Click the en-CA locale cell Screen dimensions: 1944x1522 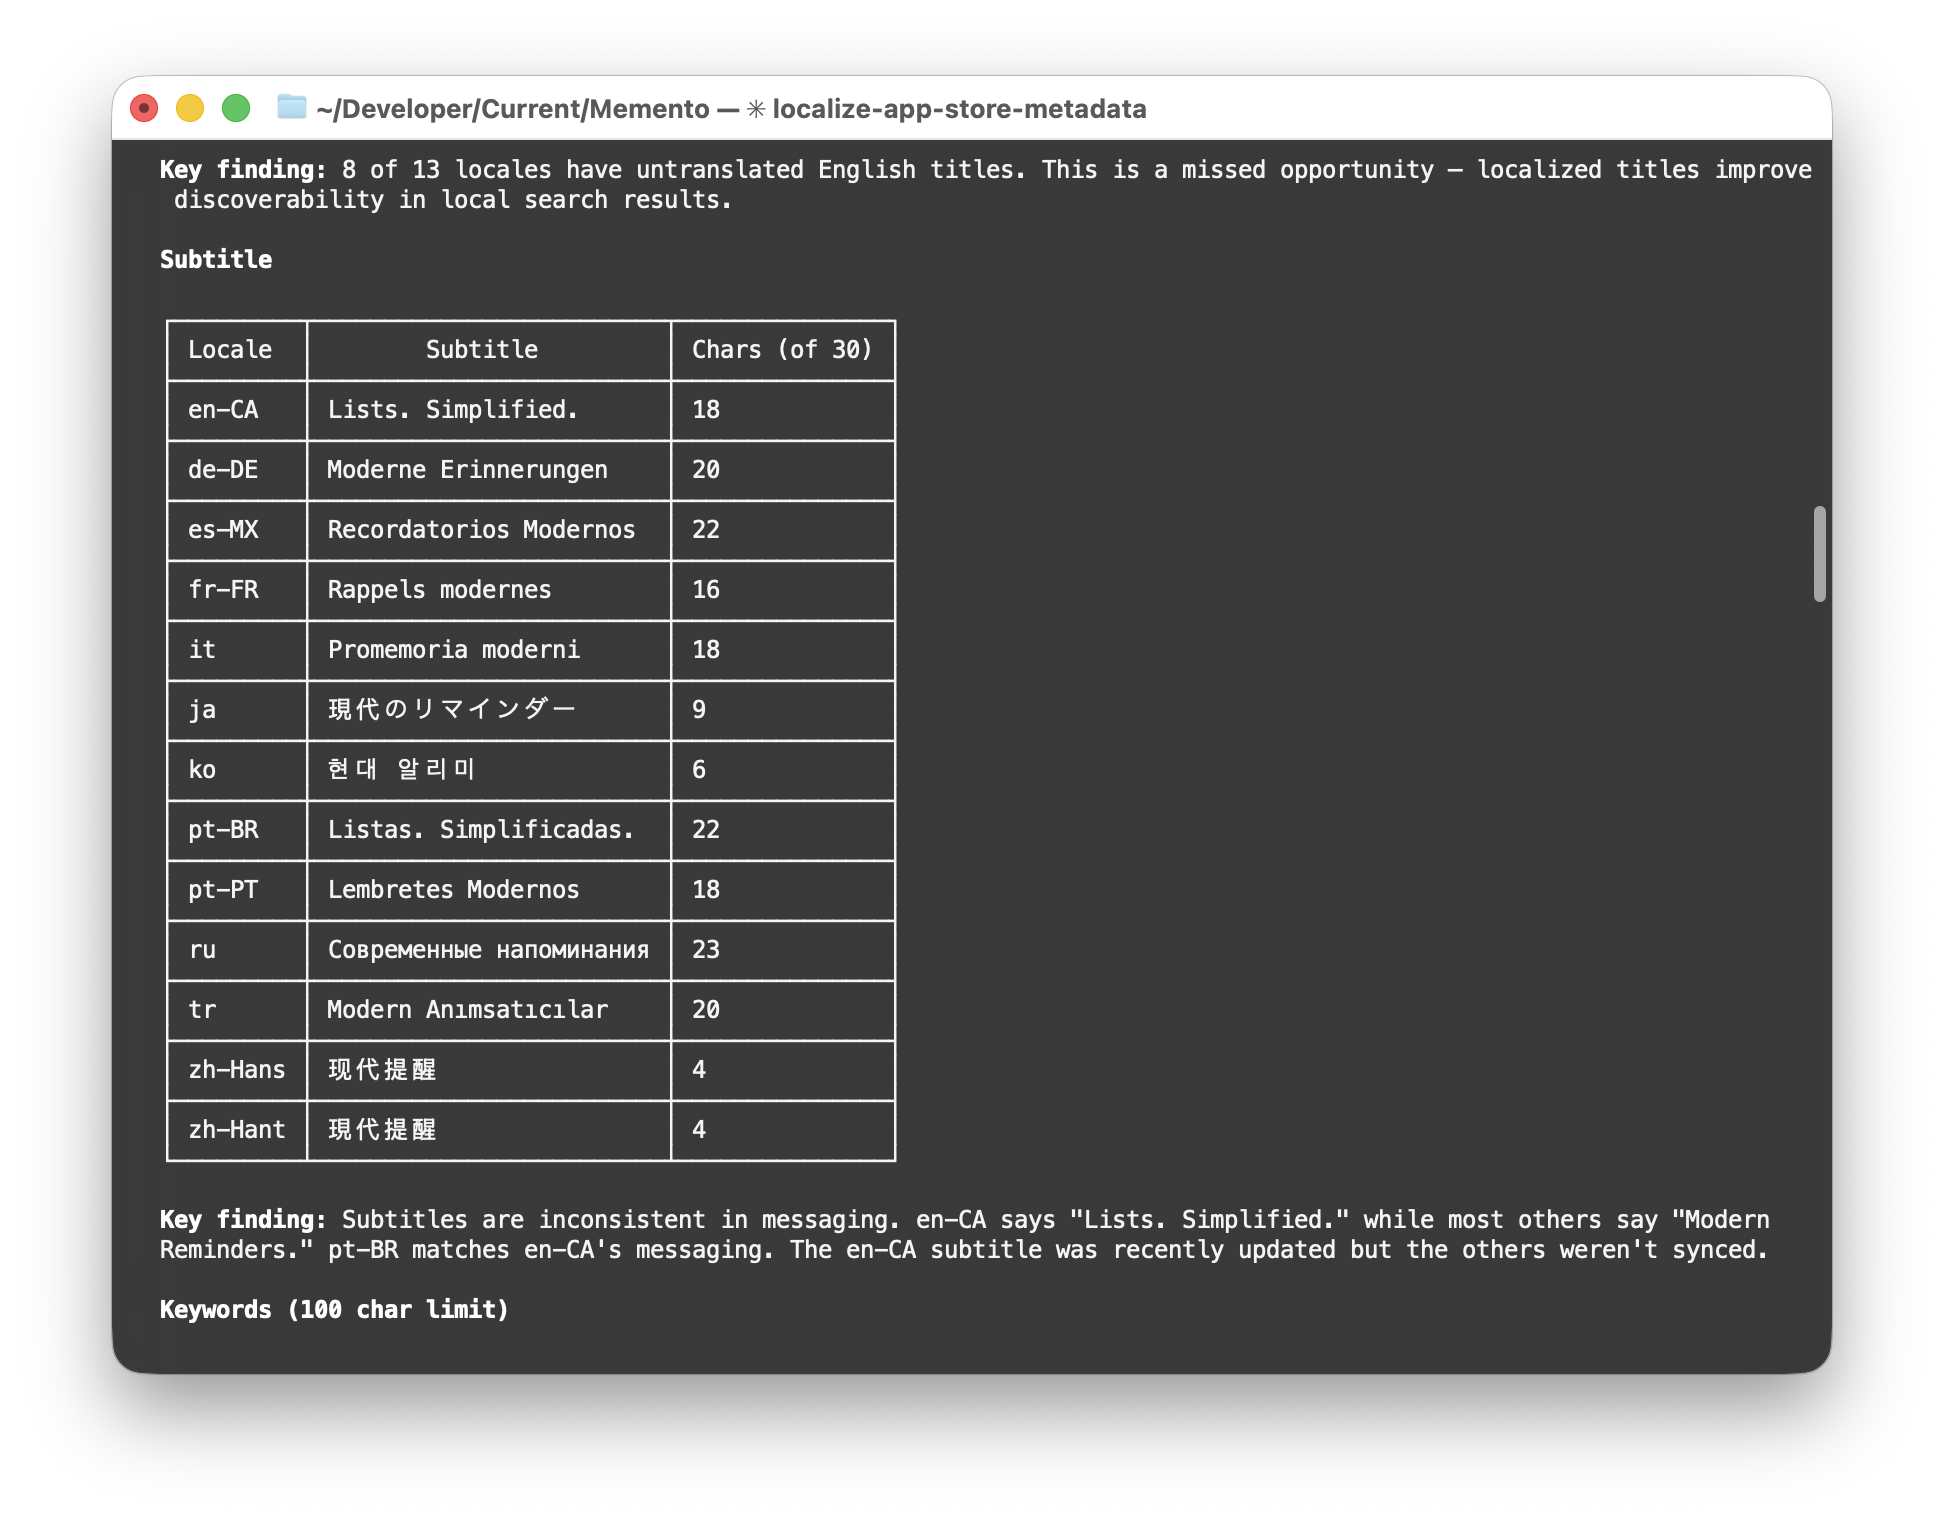click(223, 410)
